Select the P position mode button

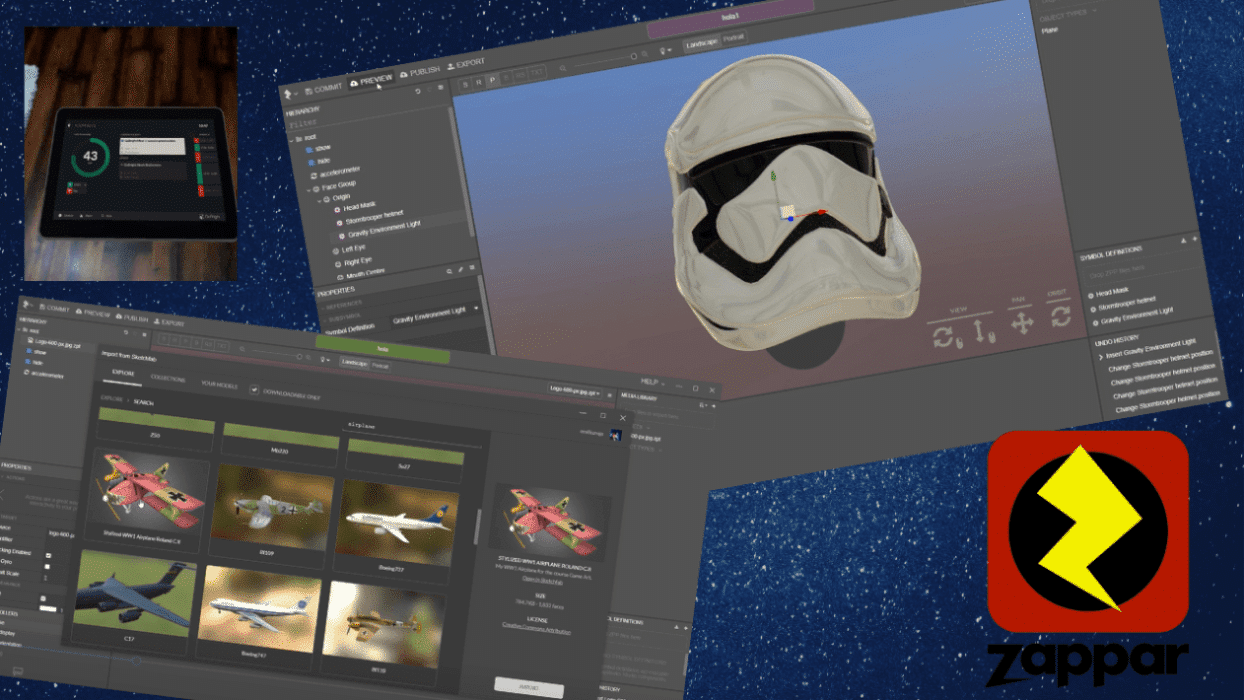click(492, 79)
